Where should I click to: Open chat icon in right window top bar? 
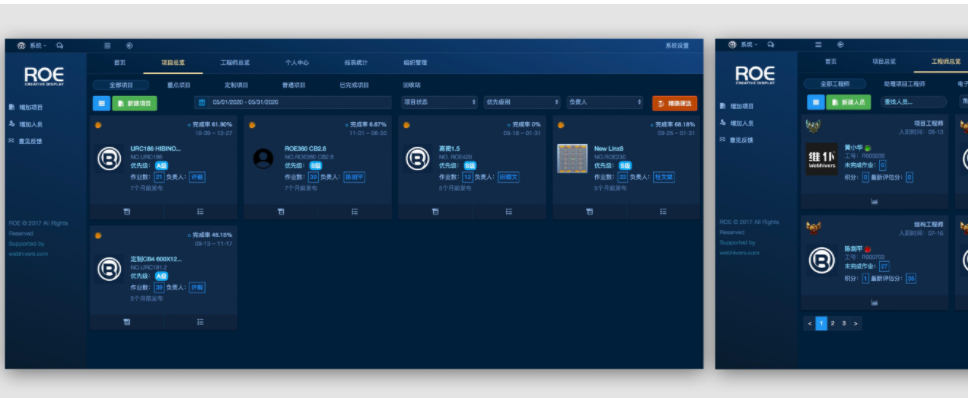click(x=770, y=45)
